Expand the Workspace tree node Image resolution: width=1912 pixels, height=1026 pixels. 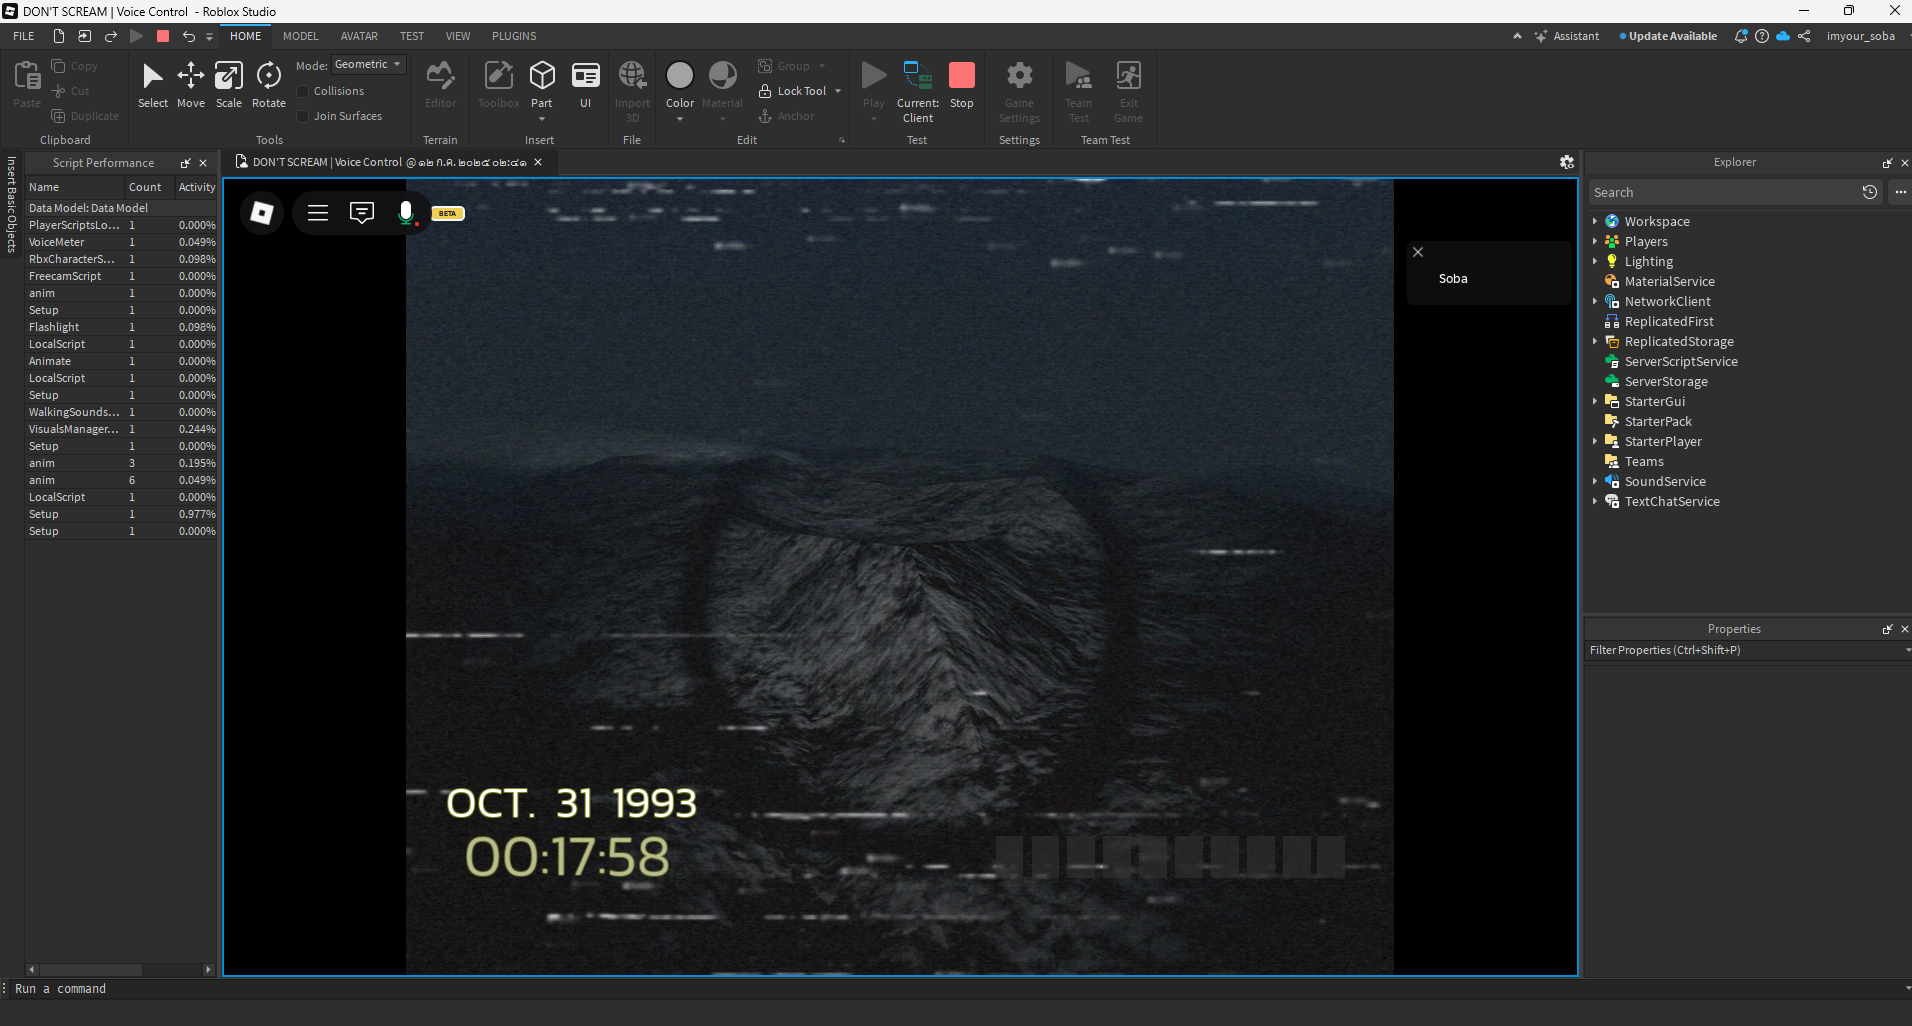click(1595, 221)
